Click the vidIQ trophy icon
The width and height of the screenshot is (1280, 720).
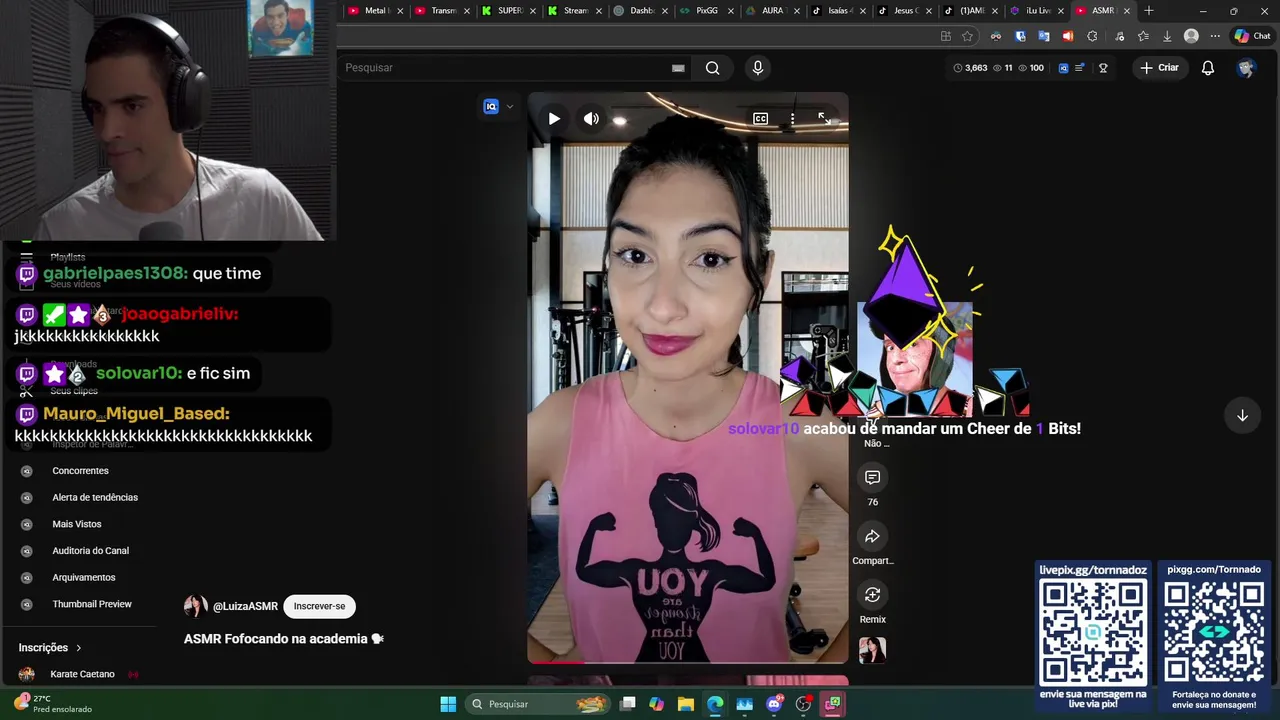click(x=1103, y=68)
